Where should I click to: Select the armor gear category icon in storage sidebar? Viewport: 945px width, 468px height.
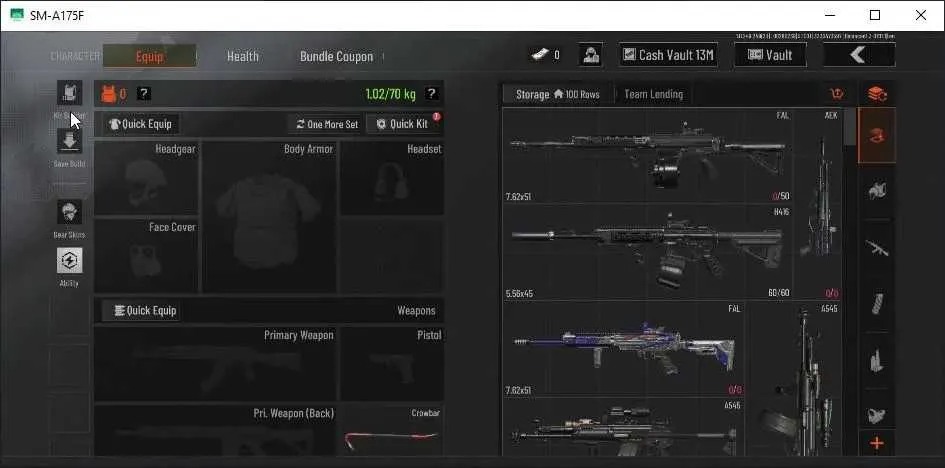(877, 191)
